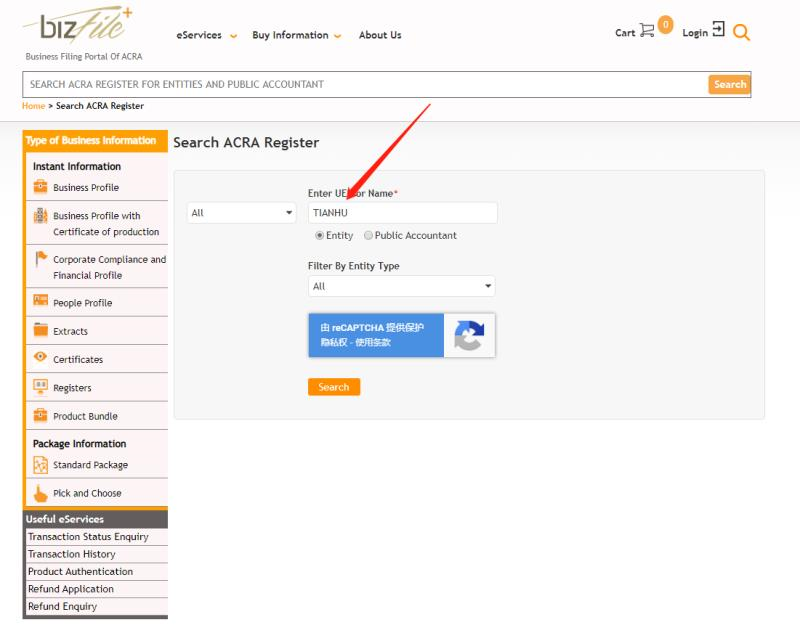Click the Cart link text
Image resolution: width=800 pixels, height=633 pixels.
[x=625, y=33]
